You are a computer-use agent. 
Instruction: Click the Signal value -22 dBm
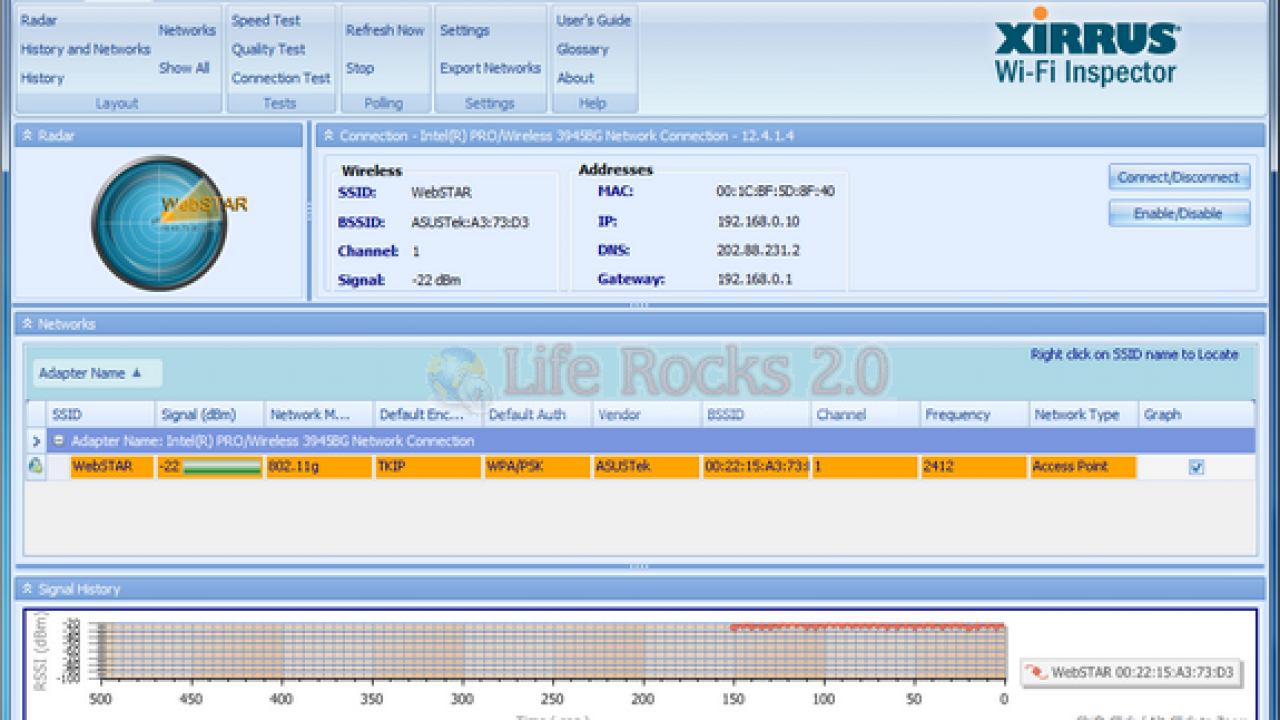coord(436,280)
